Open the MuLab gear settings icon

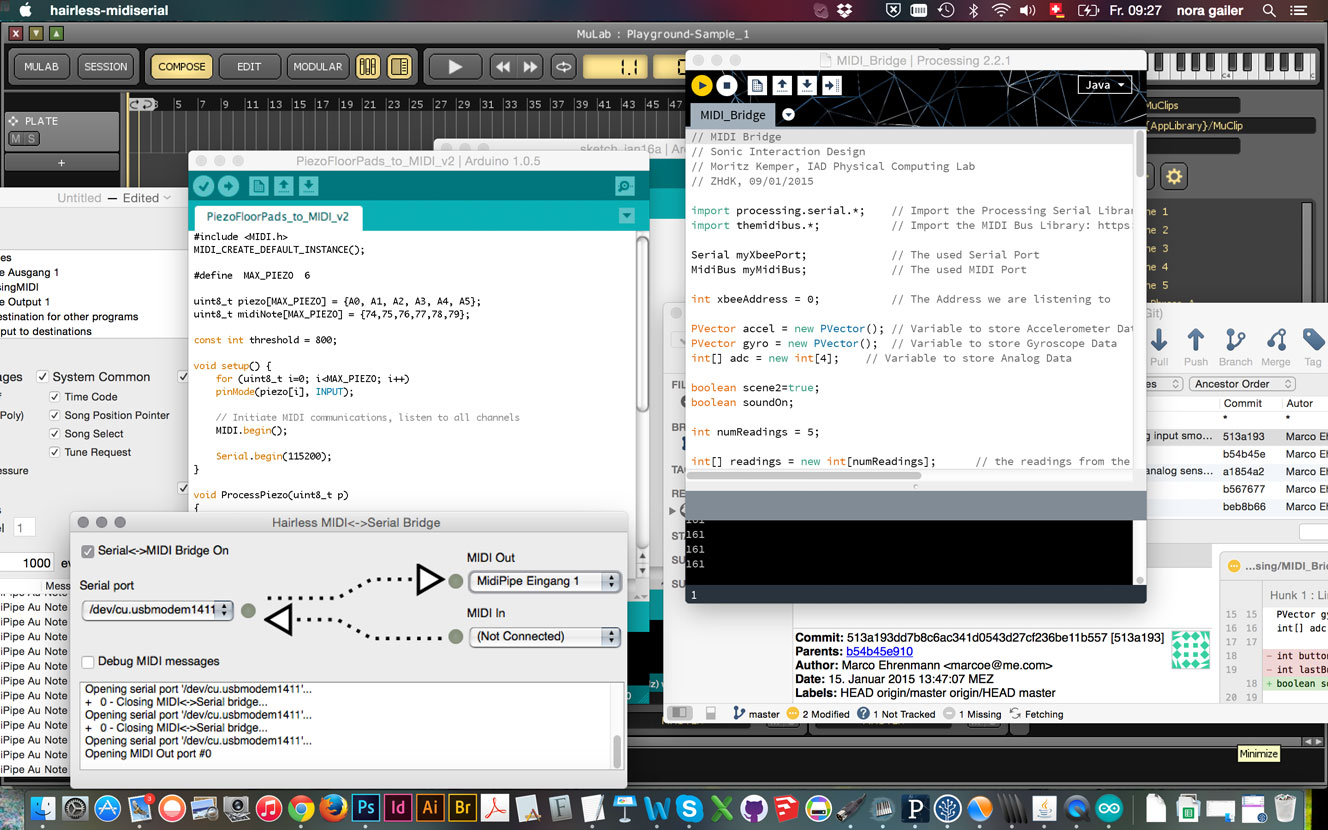1174,177
